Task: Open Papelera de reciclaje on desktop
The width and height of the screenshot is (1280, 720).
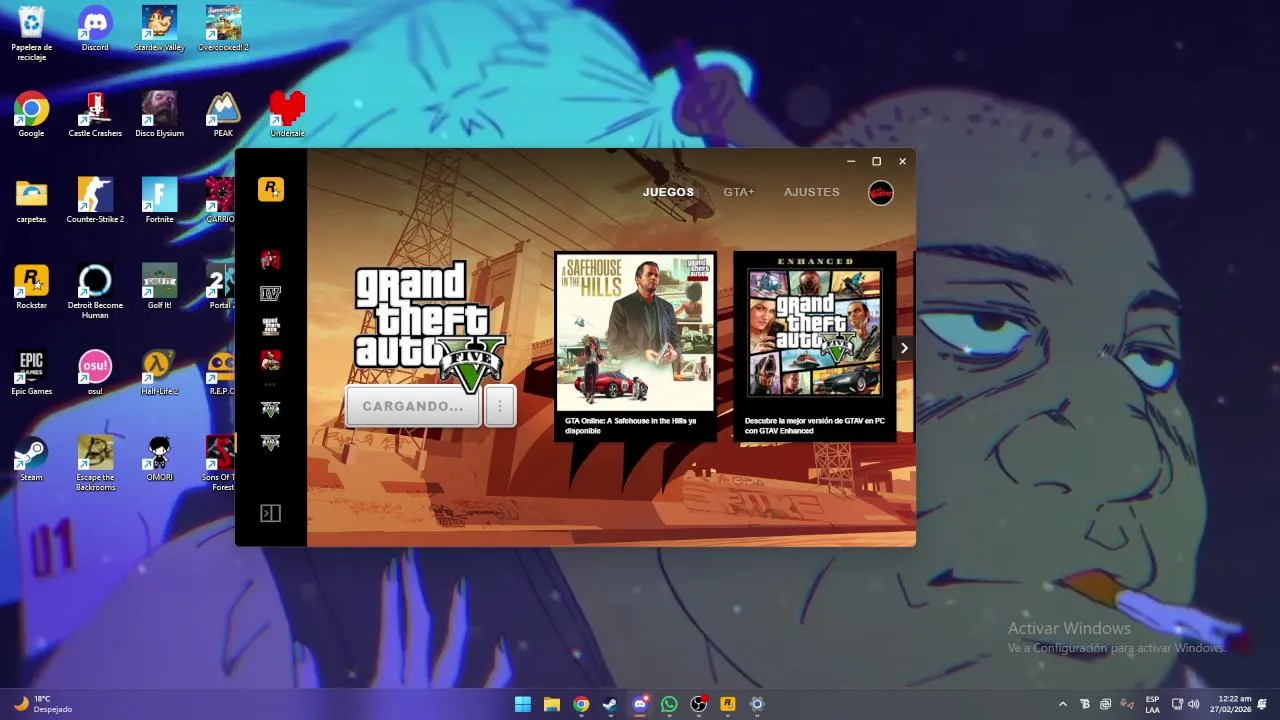Action: point(31,33)
